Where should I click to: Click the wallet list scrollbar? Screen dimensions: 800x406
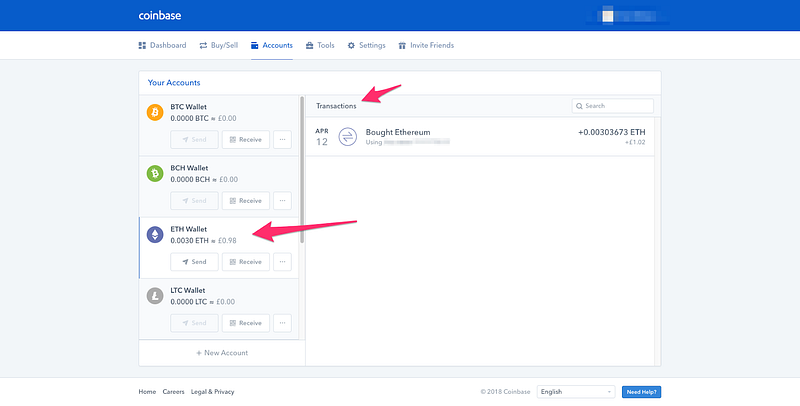(x=302, y=169)
